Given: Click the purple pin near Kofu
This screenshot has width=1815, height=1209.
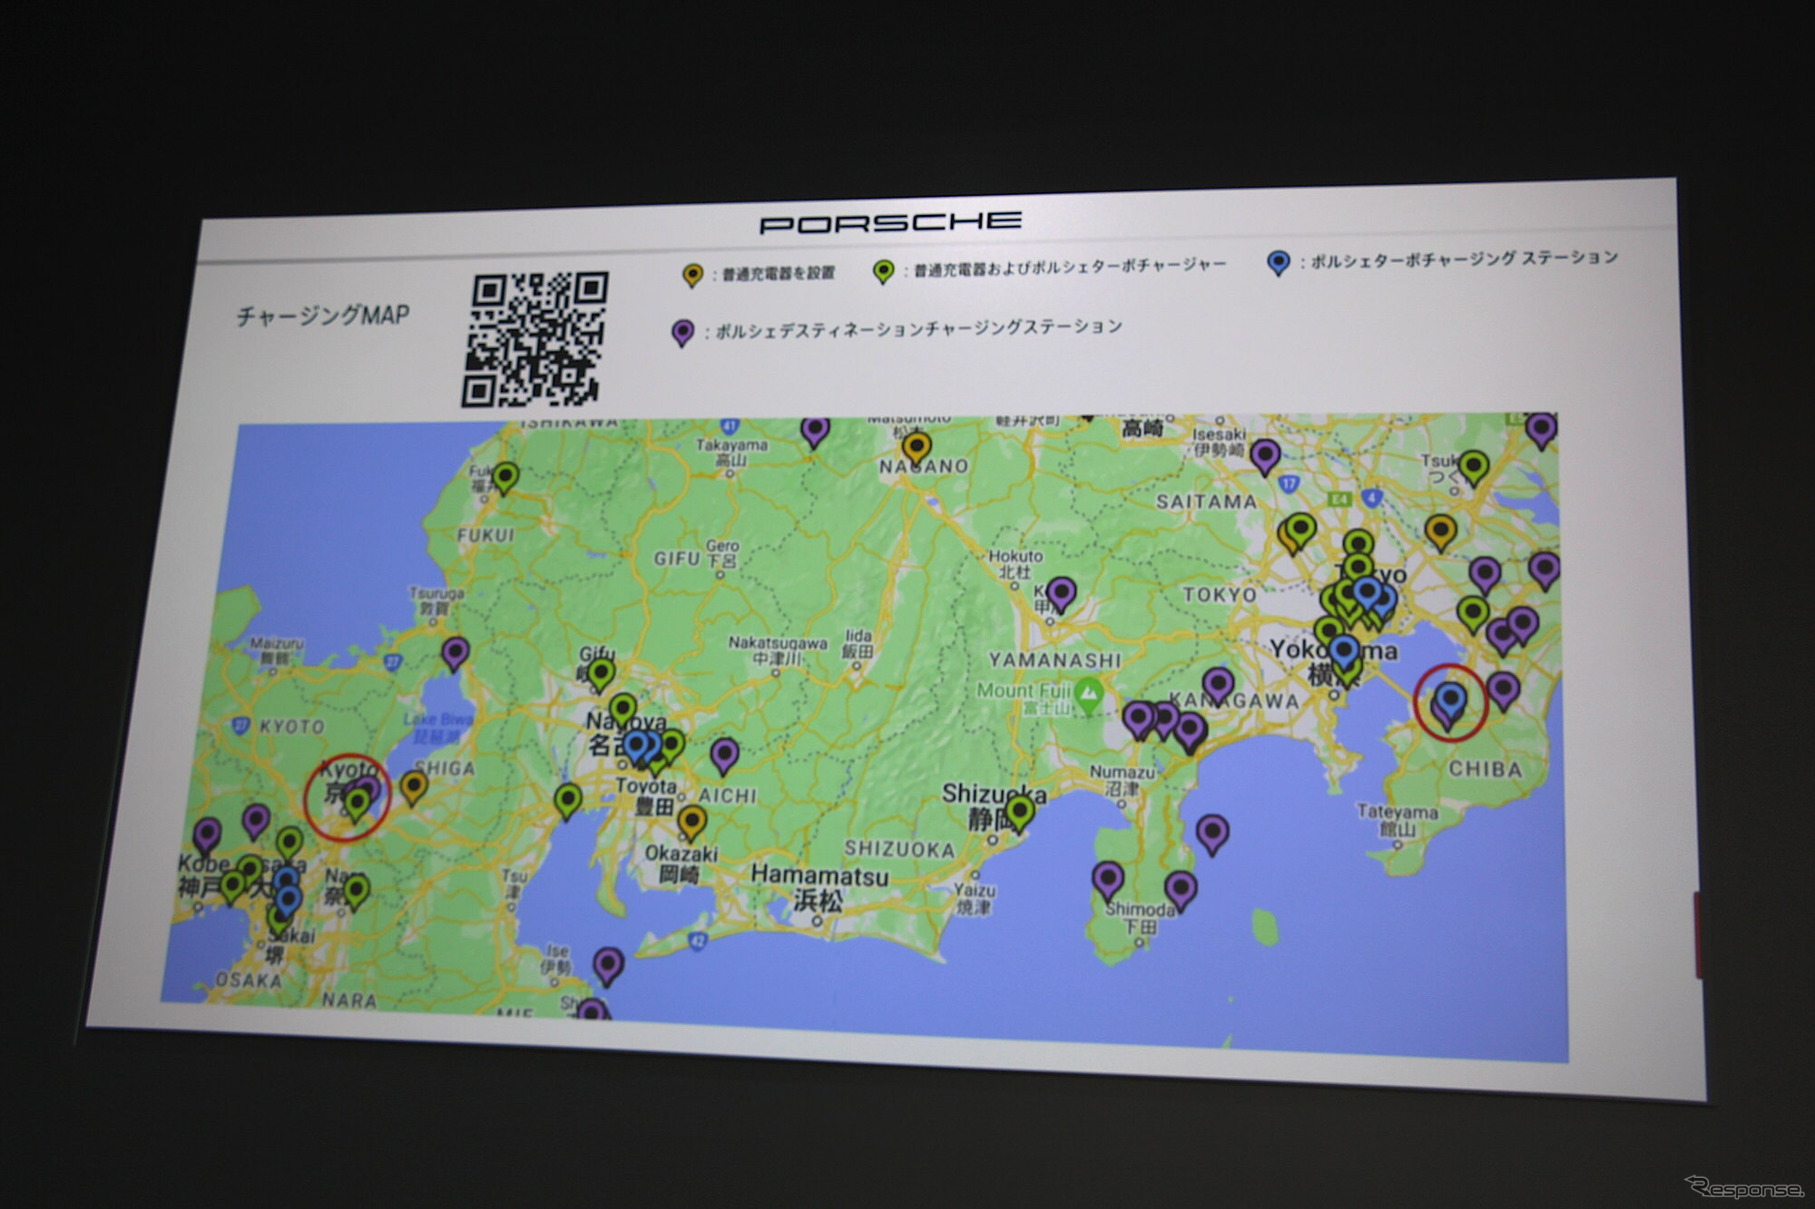Looking at the screenshot, I should tap(1061, 594).
